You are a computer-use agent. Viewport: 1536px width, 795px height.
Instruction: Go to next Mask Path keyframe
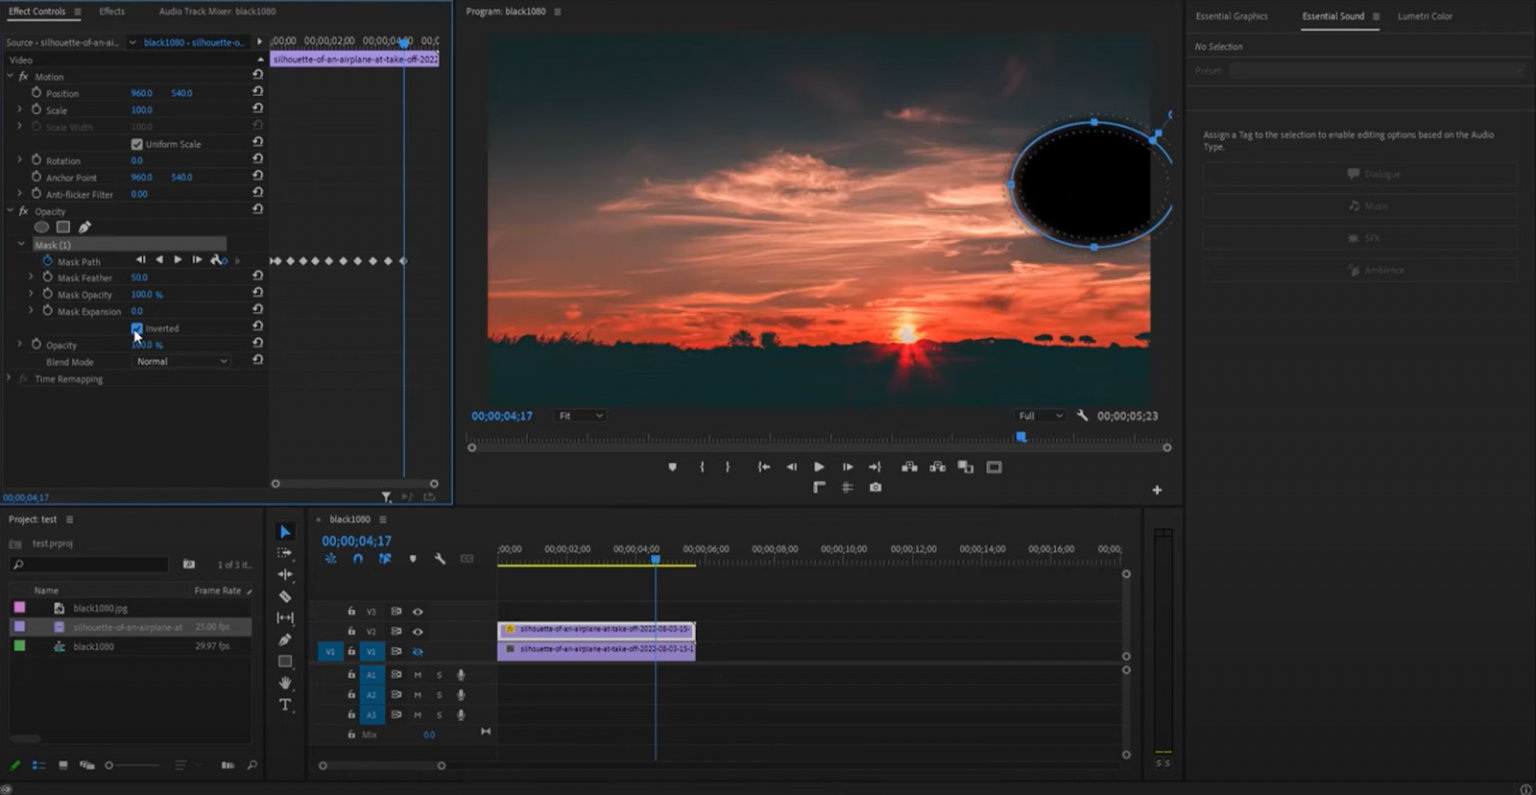coord(236,260)
